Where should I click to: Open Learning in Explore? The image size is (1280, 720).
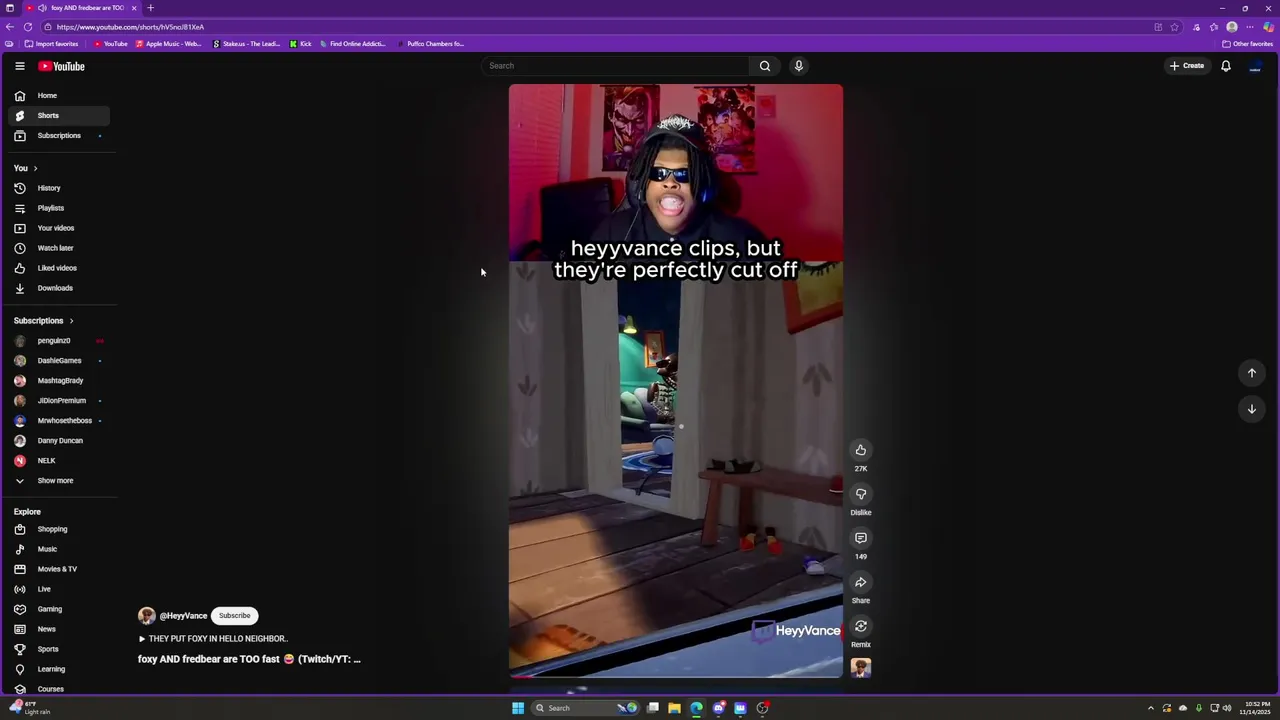pos(60,669)
